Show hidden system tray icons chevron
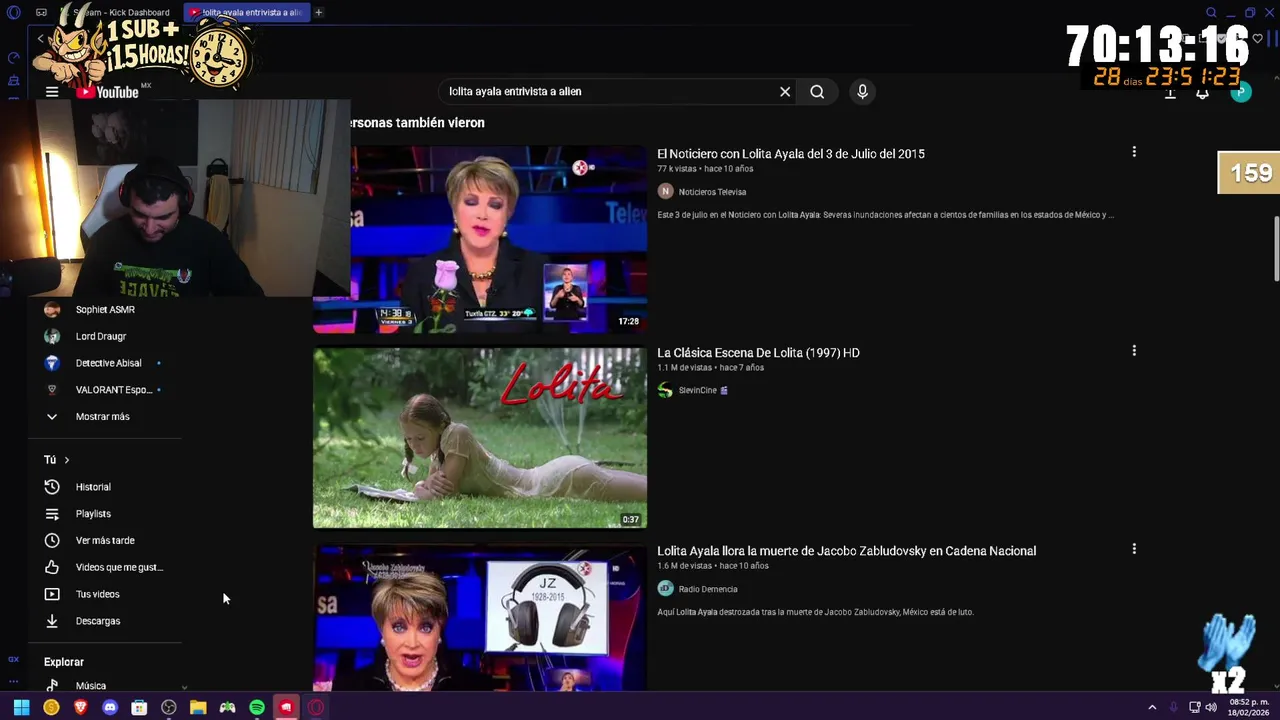The height and width of the screenshot is (720, 1280). coord(1152,707)
